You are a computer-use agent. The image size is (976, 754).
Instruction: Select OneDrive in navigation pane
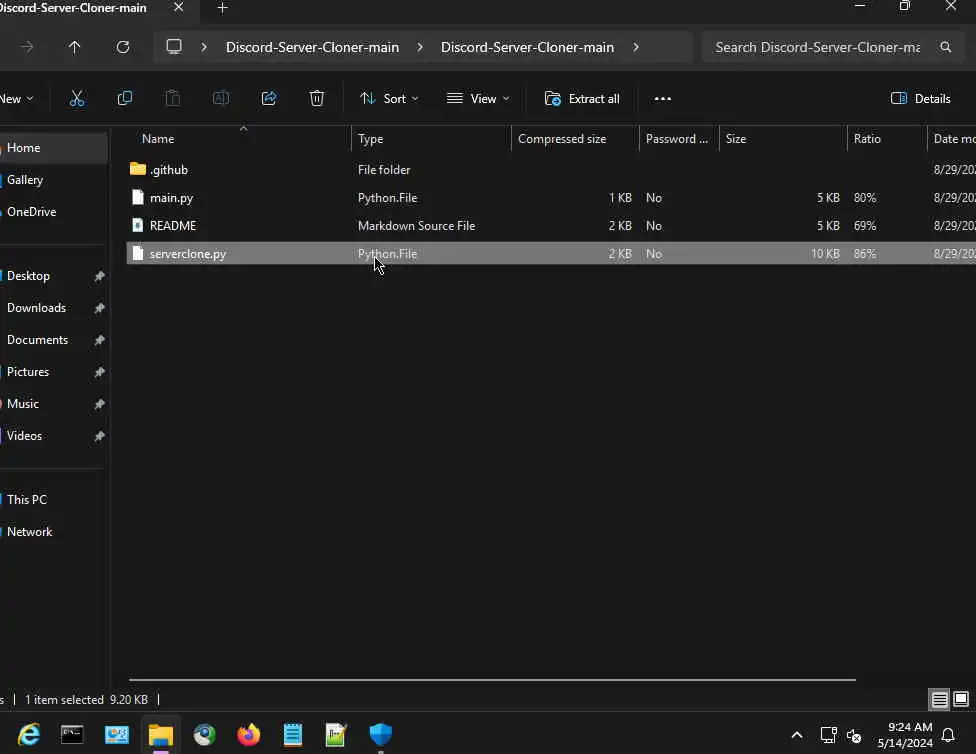click(54, 212)
